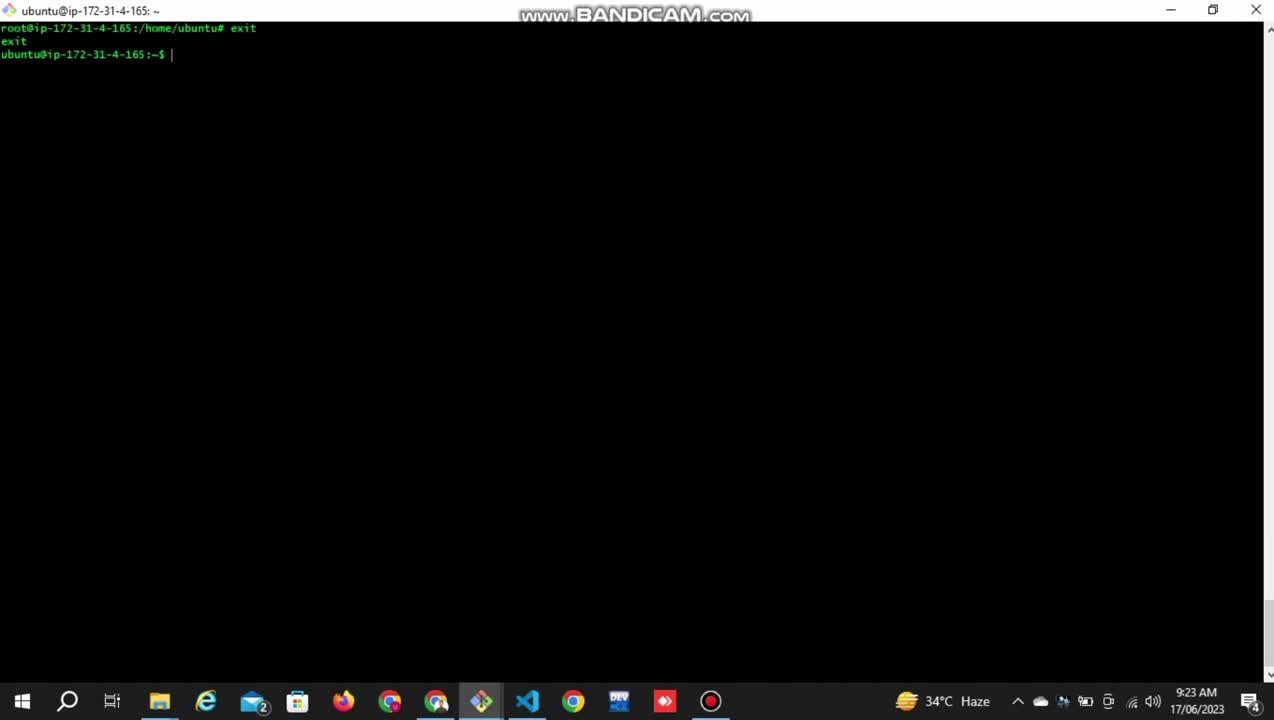
Task: Open the notification Action Center
Action: (1250, 701)
